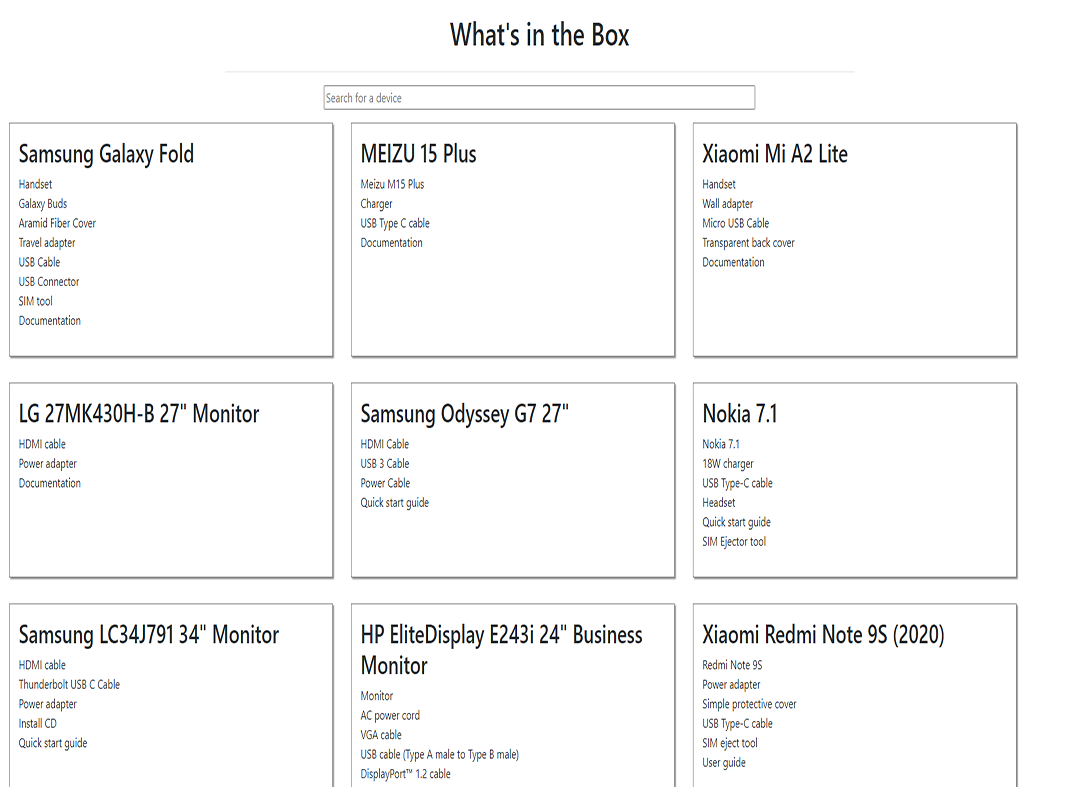Select the AC power cord item
This screenshot has height=787, width=1079.
pyautogui.click(x=390, y=715)
